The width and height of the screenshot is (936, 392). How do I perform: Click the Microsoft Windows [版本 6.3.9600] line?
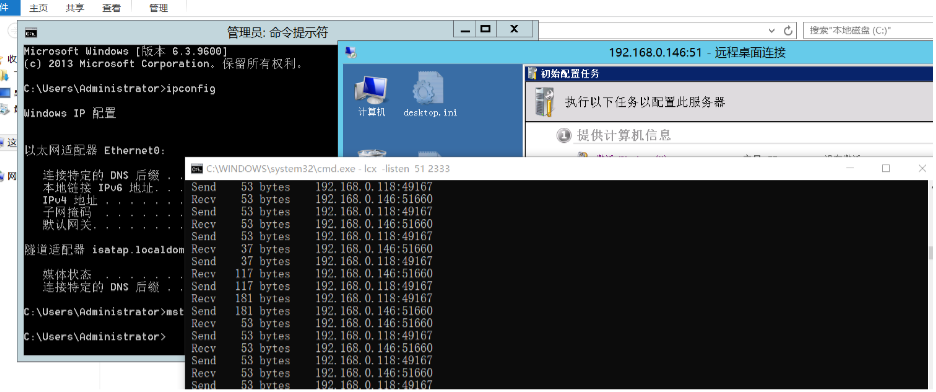[x=125, y=51]
